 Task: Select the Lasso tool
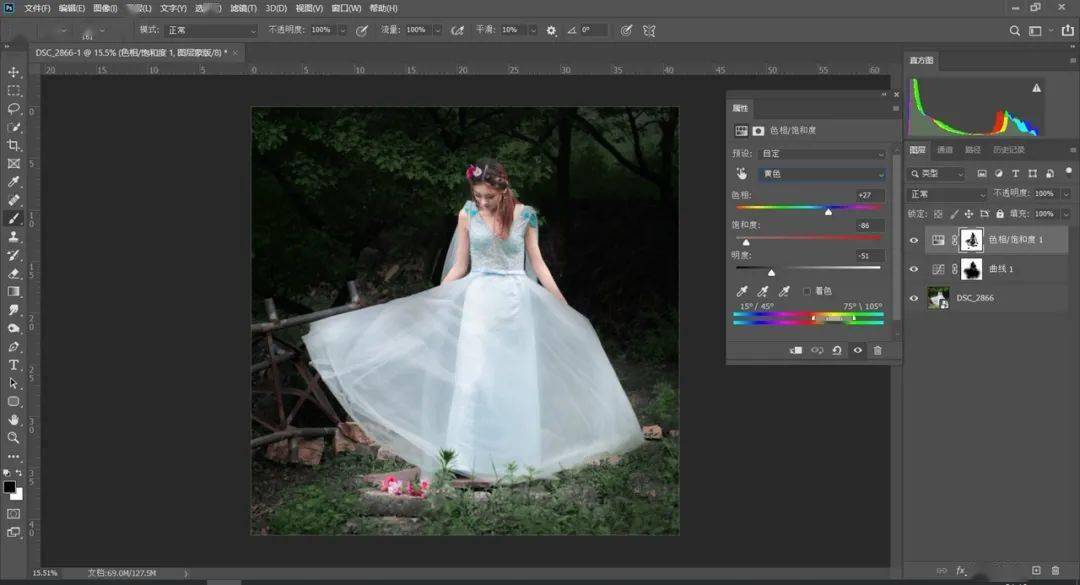[x=14, y=108]
